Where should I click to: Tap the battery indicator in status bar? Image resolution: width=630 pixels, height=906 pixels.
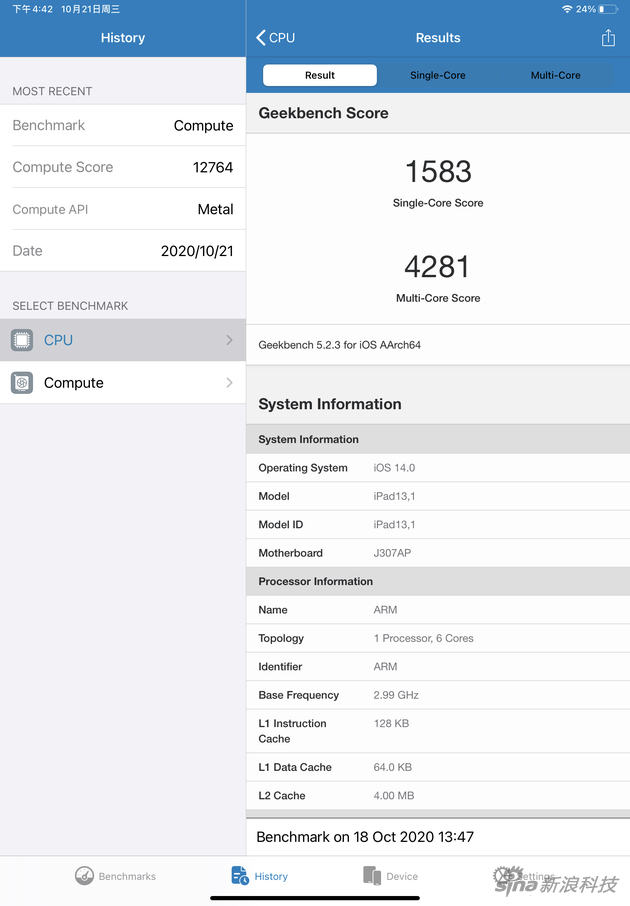[x=610, y=9]
